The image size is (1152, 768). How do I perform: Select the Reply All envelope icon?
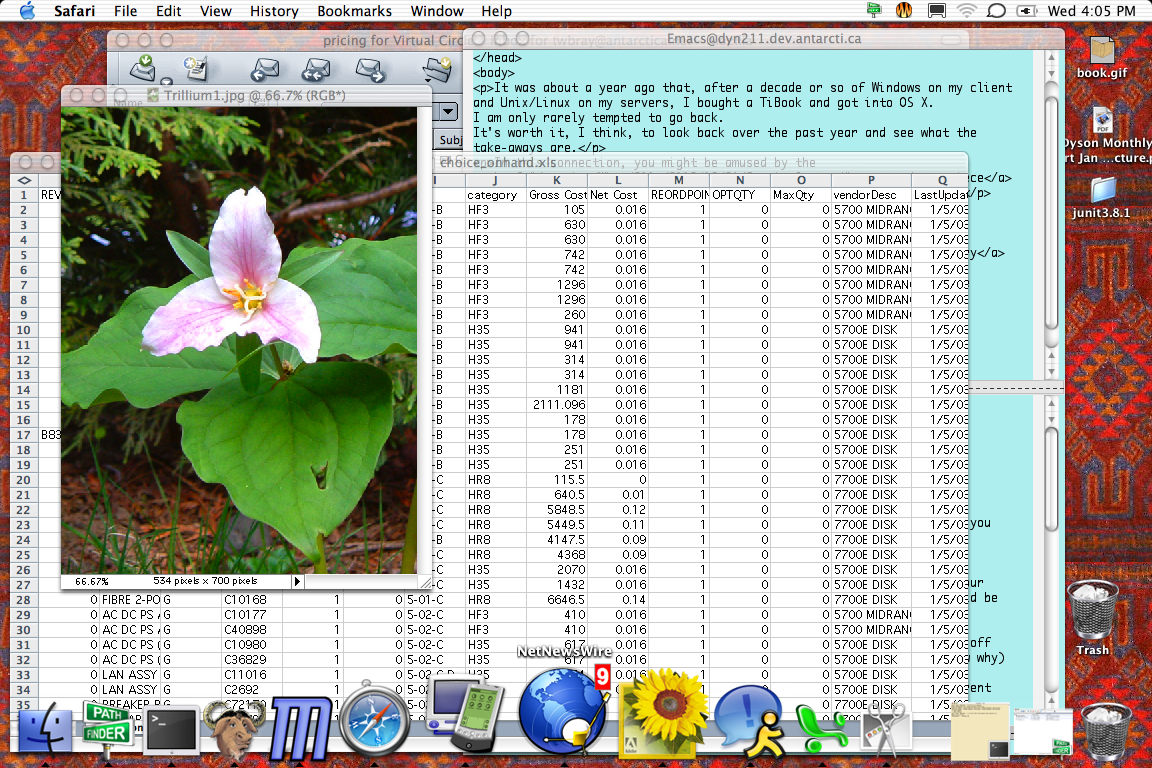pyautogui.click(x=315, y=71)
